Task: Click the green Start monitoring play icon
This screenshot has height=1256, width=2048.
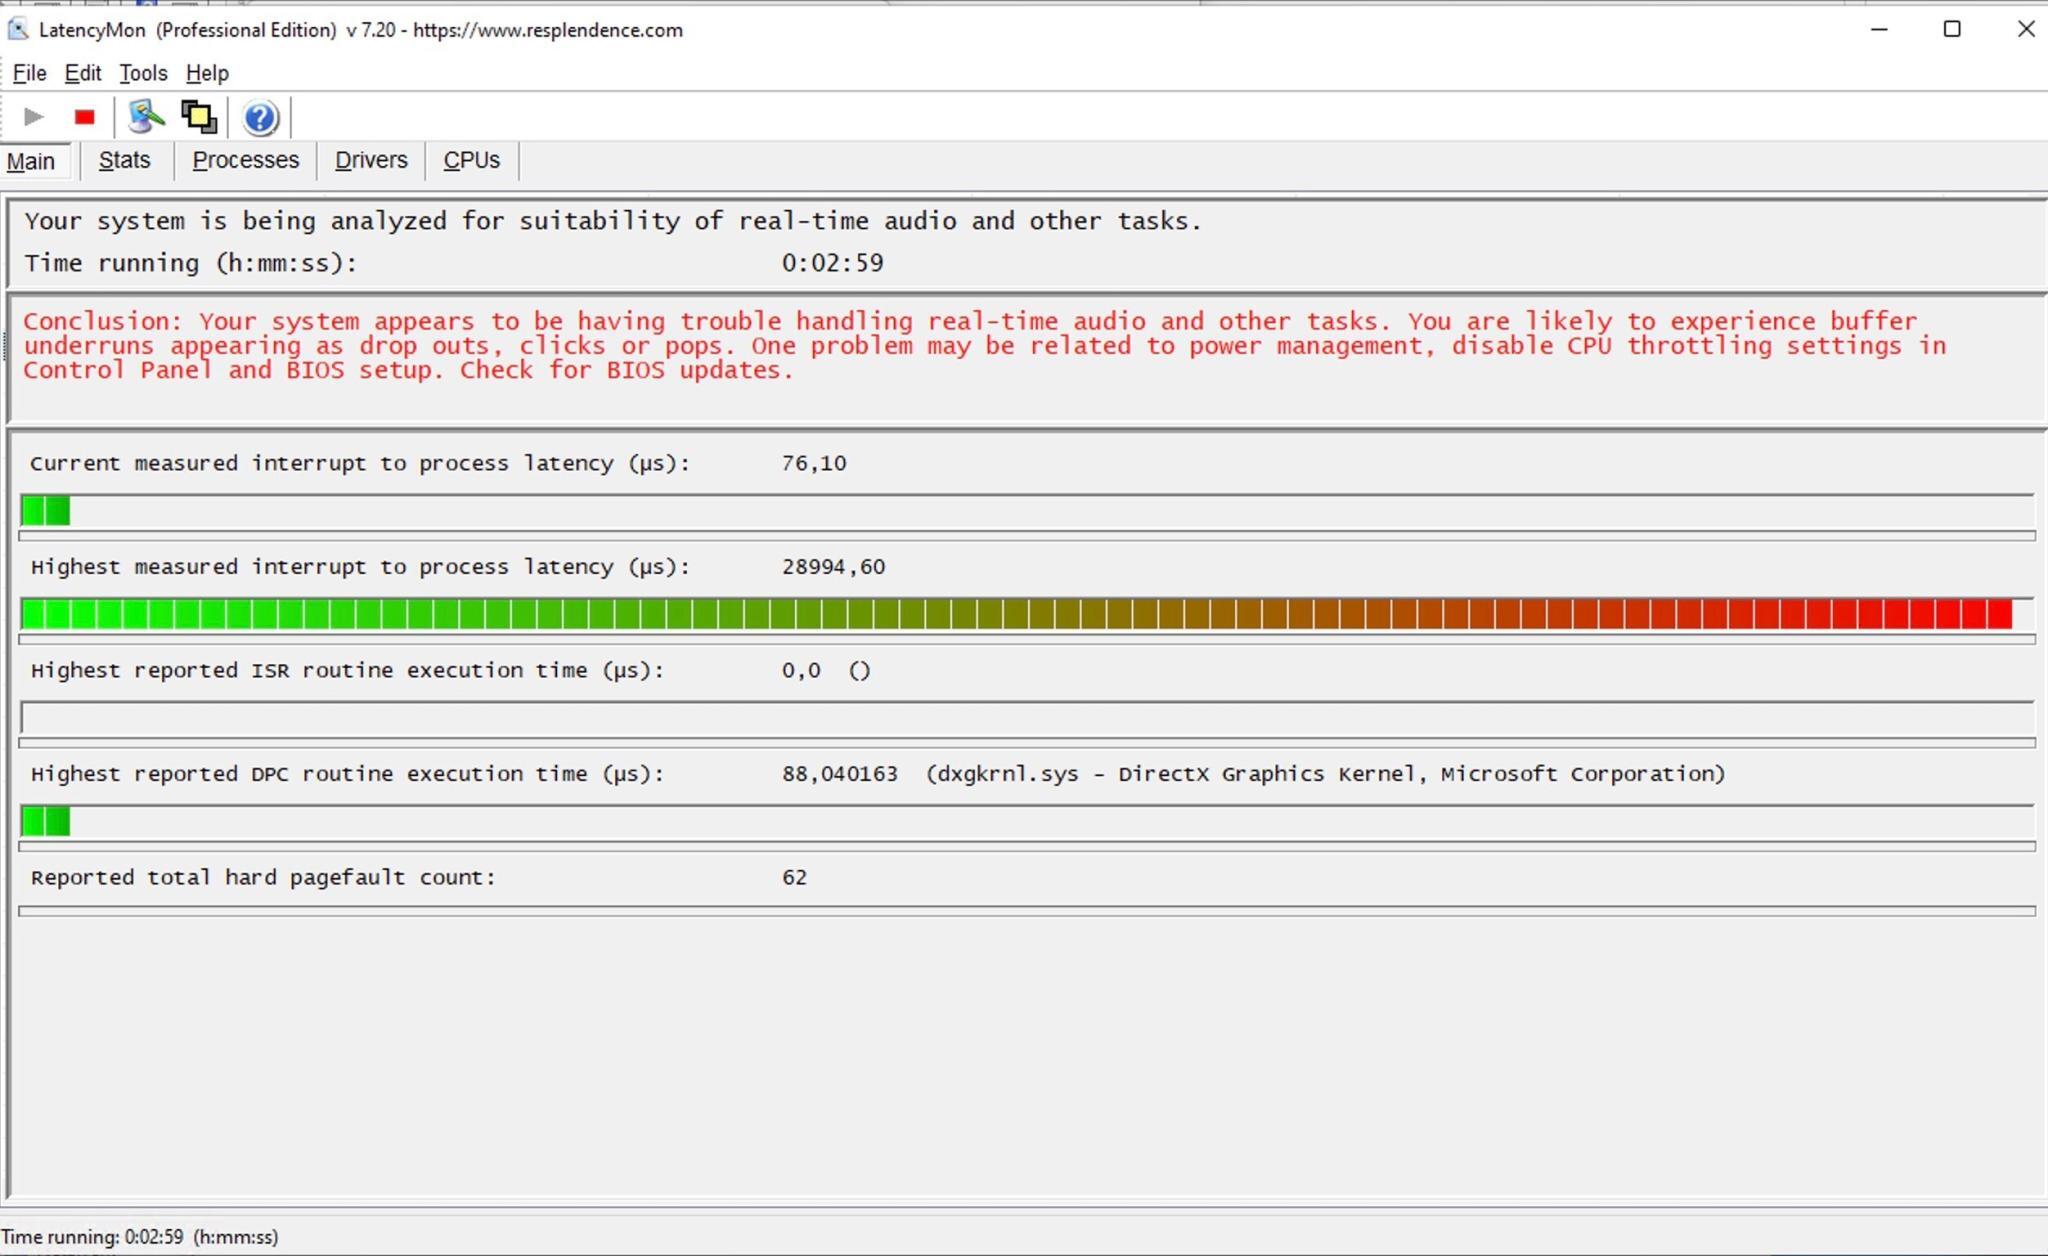Action: pos(33,117)
